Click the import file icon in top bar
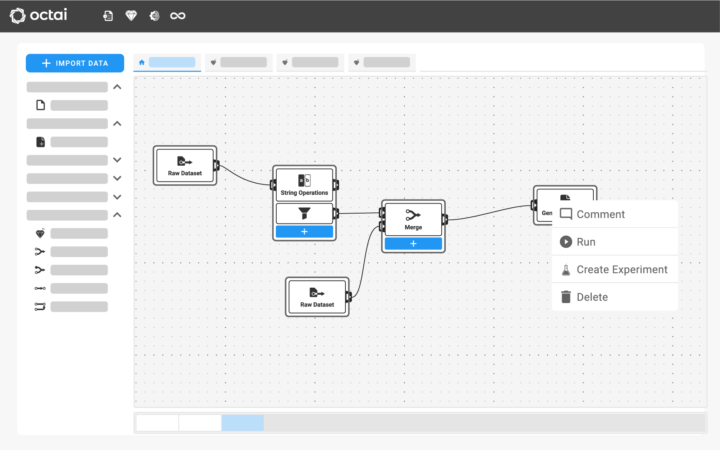Screen dimensions: 720x450 [x=108, y=16]
